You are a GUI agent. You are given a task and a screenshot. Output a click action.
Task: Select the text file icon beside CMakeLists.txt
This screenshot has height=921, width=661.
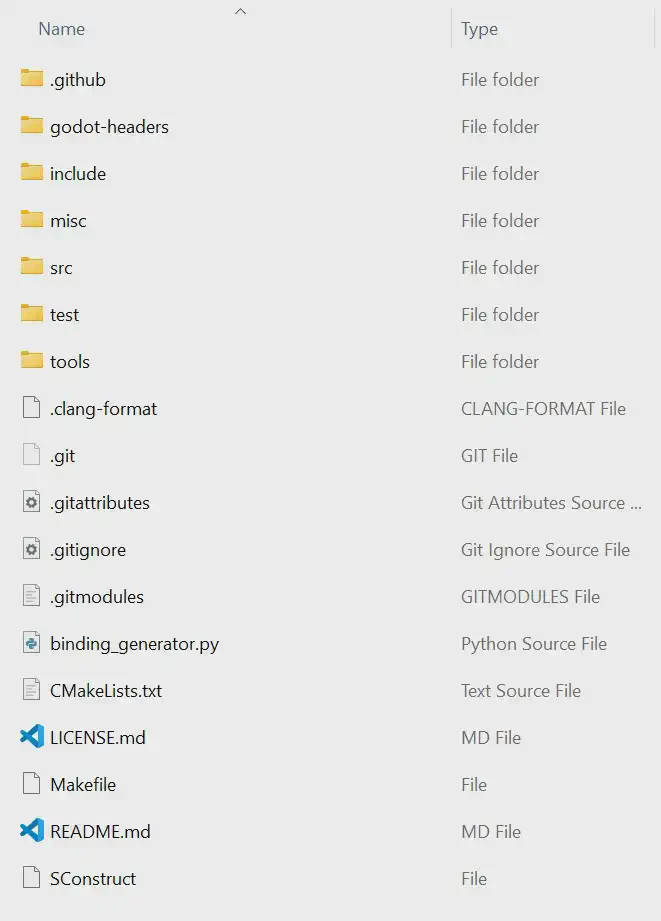pyautogui.click(x=32, y=689)
